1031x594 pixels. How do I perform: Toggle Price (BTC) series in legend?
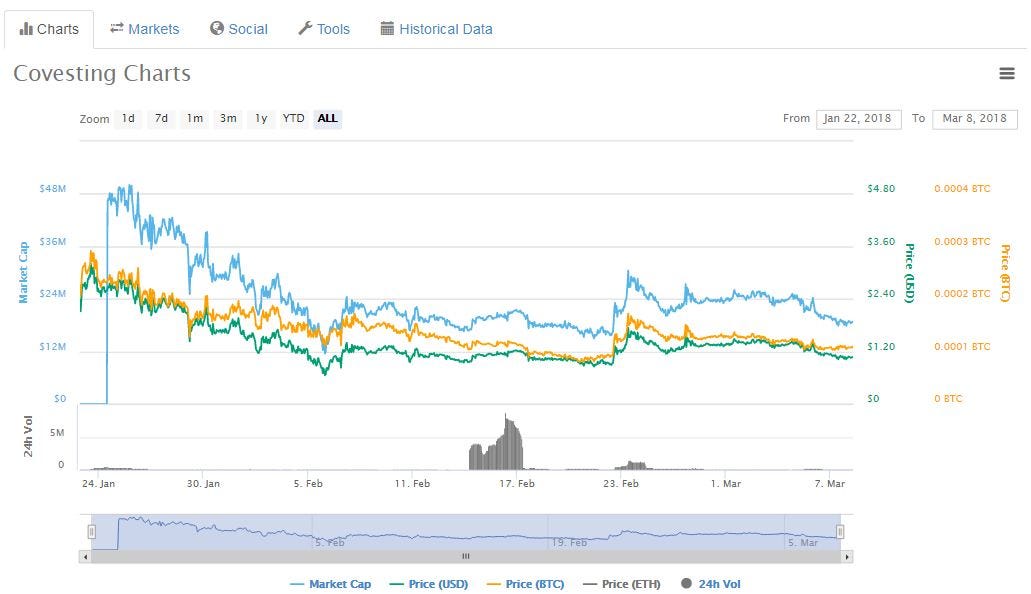tap(525, 584)
